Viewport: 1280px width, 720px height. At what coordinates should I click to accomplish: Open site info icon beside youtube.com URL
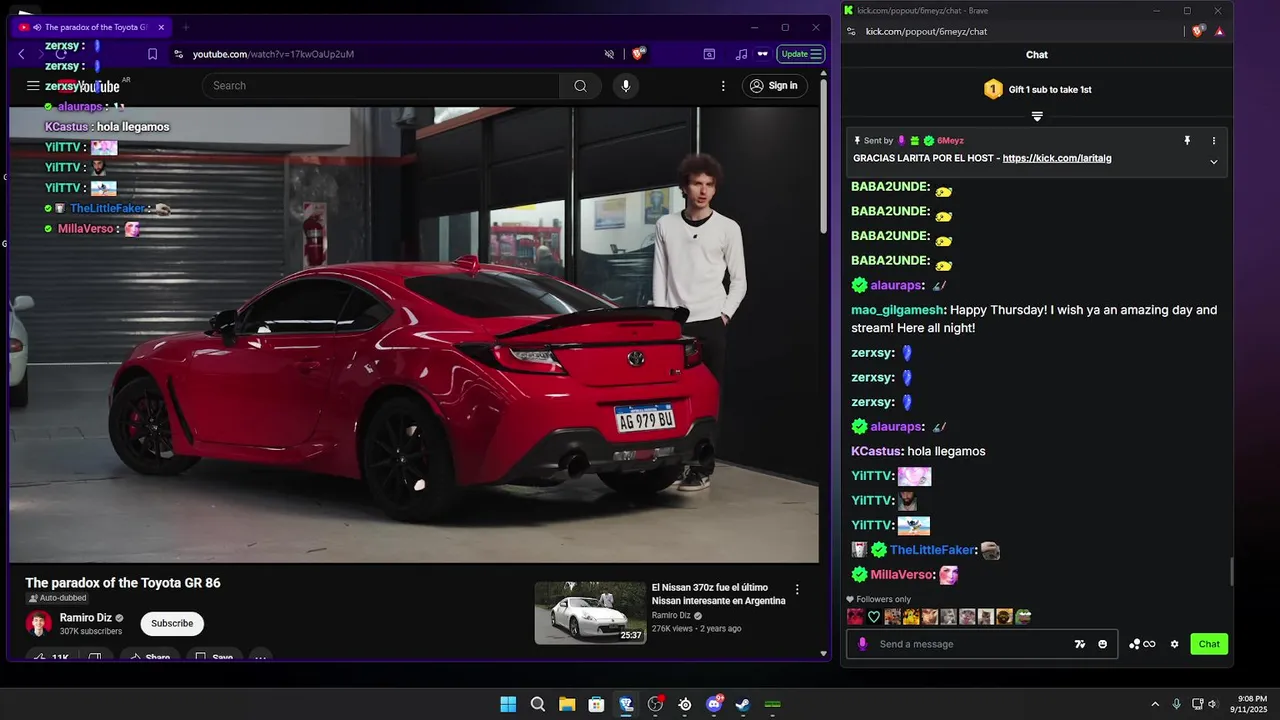tap(179, 54)
